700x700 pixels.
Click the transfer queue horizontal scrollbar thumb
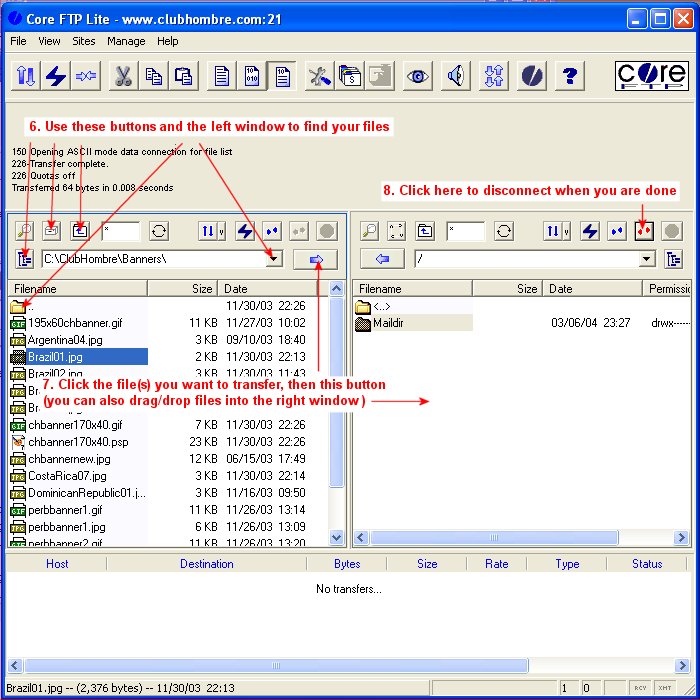[x=276, y=666]
